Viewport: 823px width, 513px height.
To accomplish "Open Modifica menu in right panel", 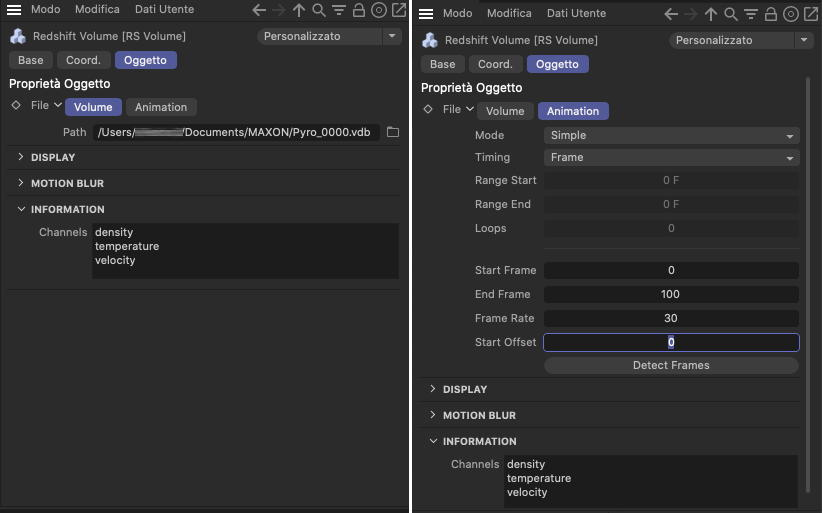I will pos(509,14).
